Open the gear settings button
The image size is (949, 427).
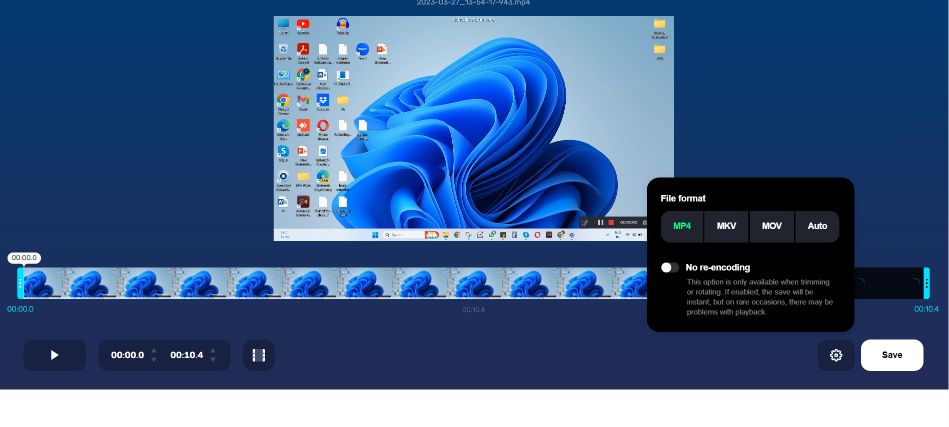click(x=836, y=355)
